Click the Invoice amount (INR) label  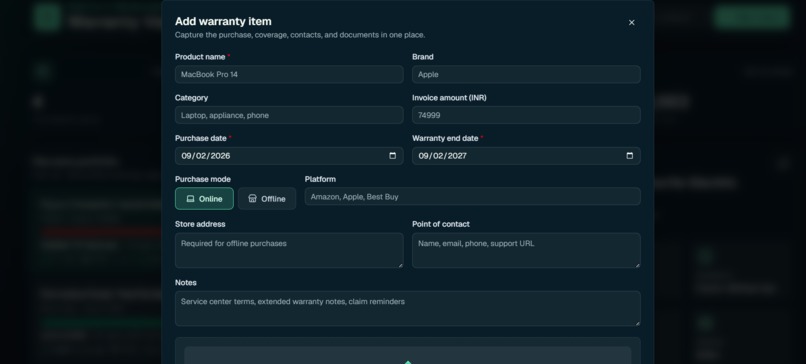coord(449,98)
